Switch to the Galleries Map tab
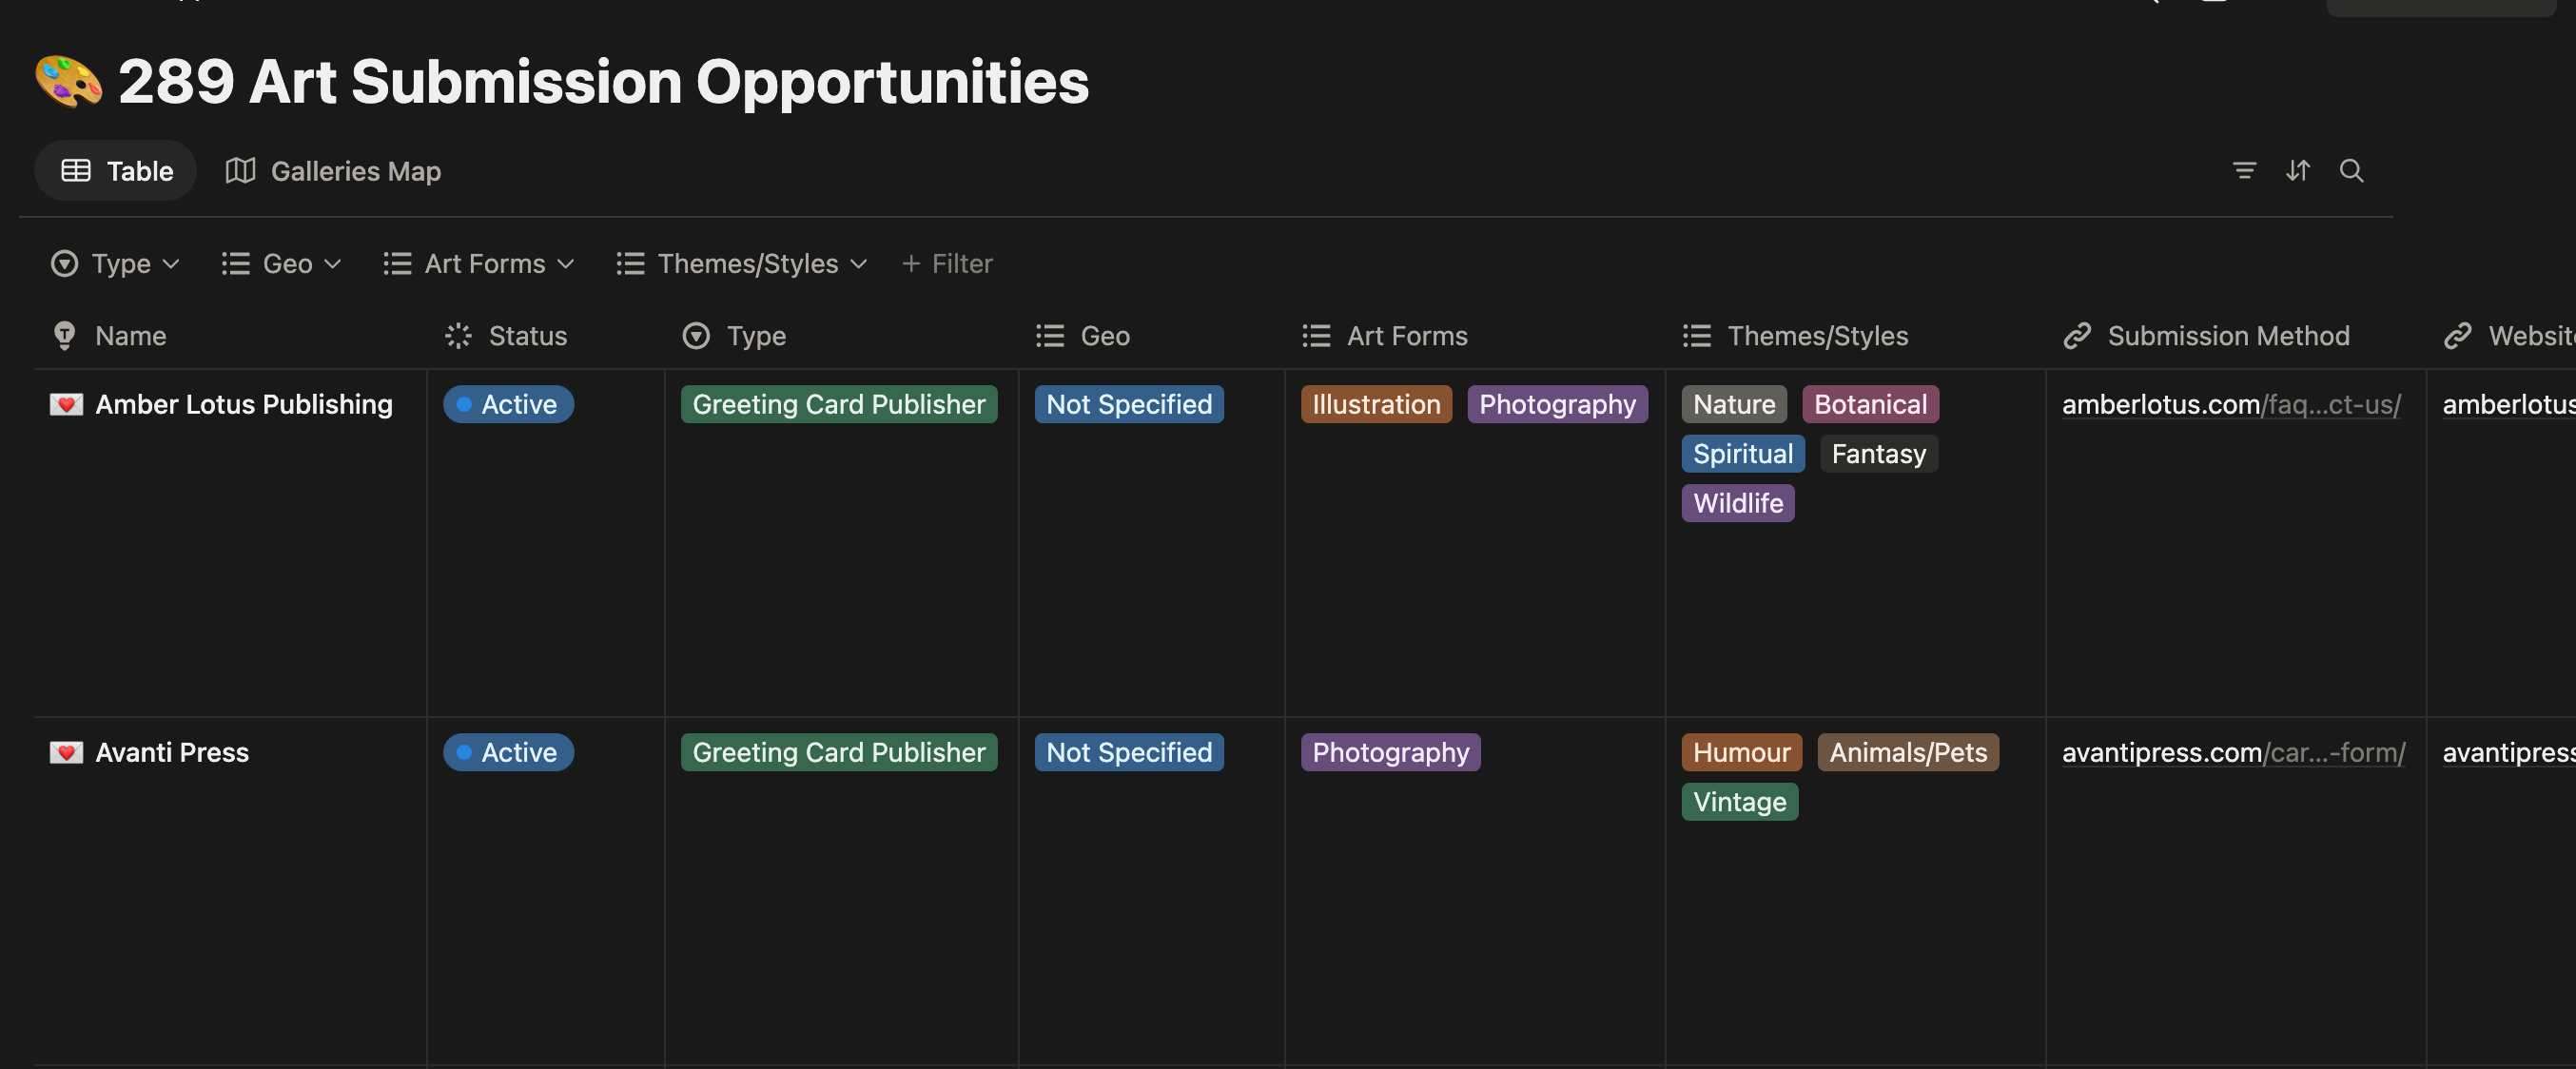The width and height of the screenshot is (2576, 1069). (333, 171)
